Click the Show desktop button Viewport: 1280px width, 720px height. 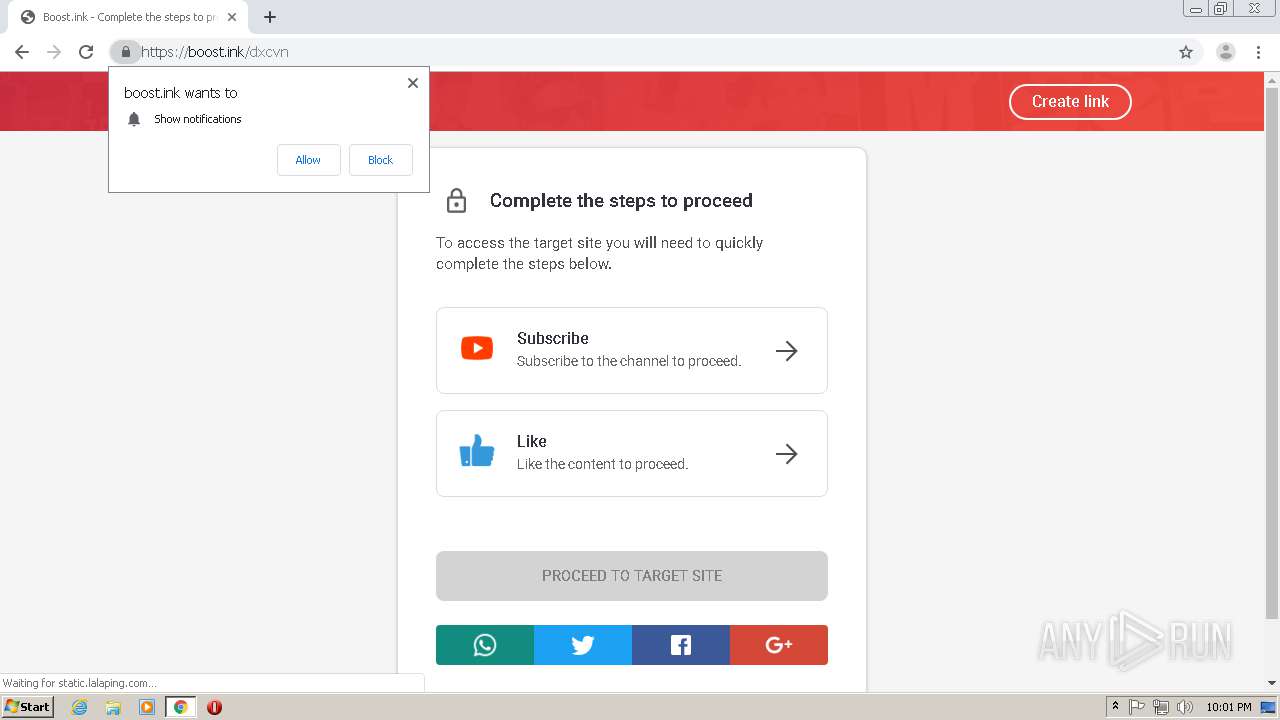coord(1269,707)
